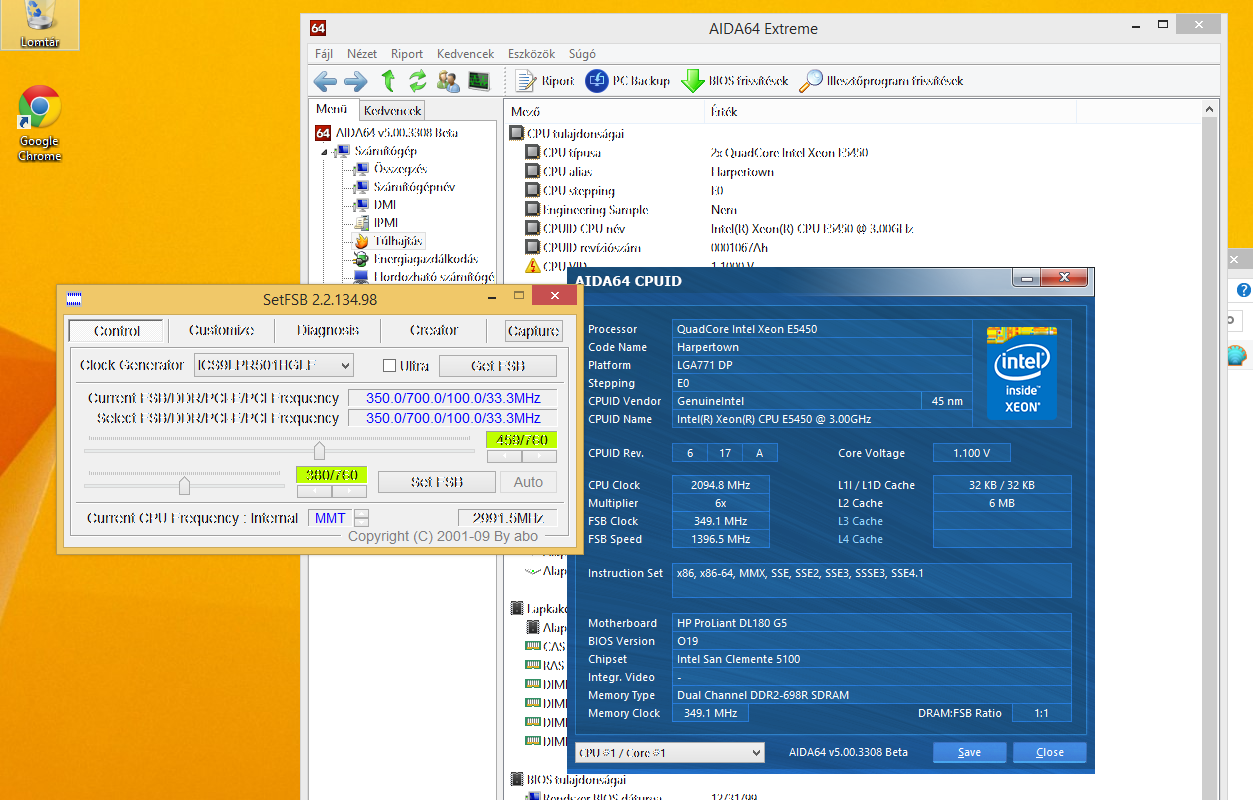The width and height of the screenshot is (1253, 800).
Task: Open the Lomtár recycle bin desktop icon
Action: tap(40, 24)
